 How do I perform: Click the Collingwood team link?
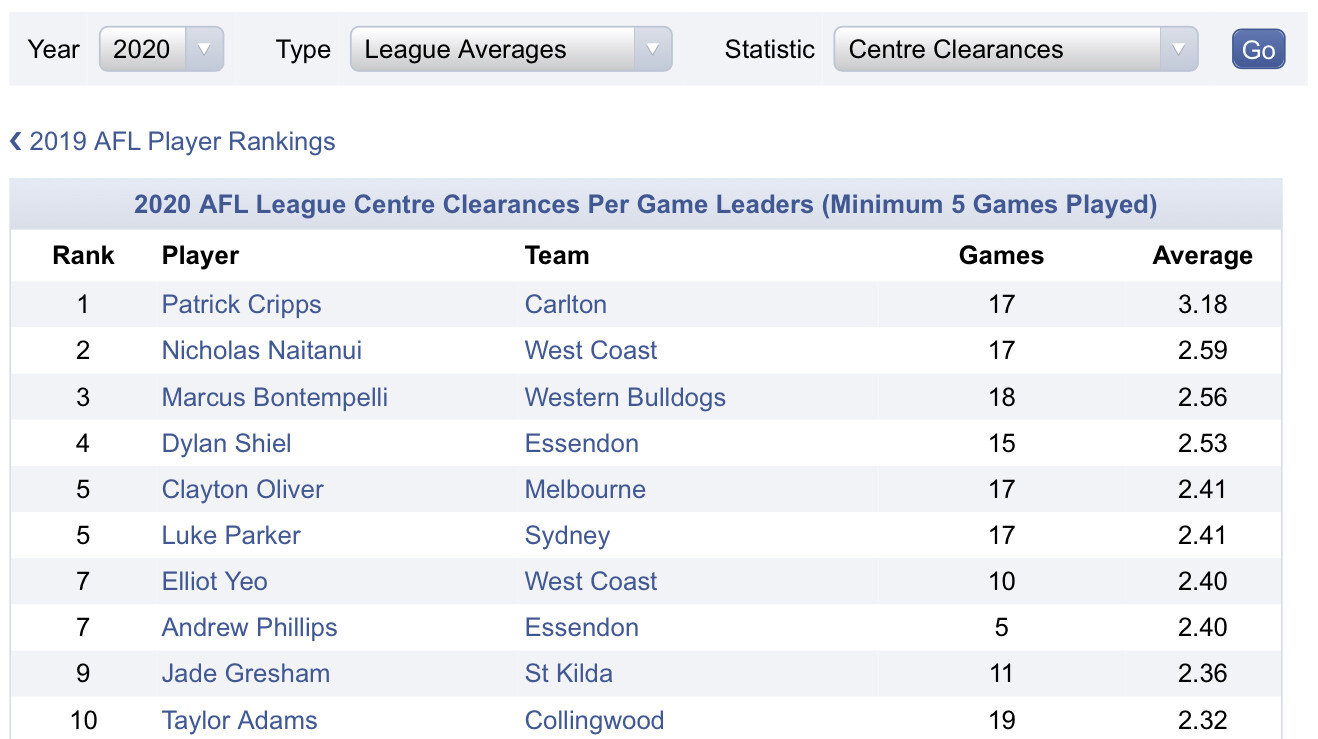point(594,720)
